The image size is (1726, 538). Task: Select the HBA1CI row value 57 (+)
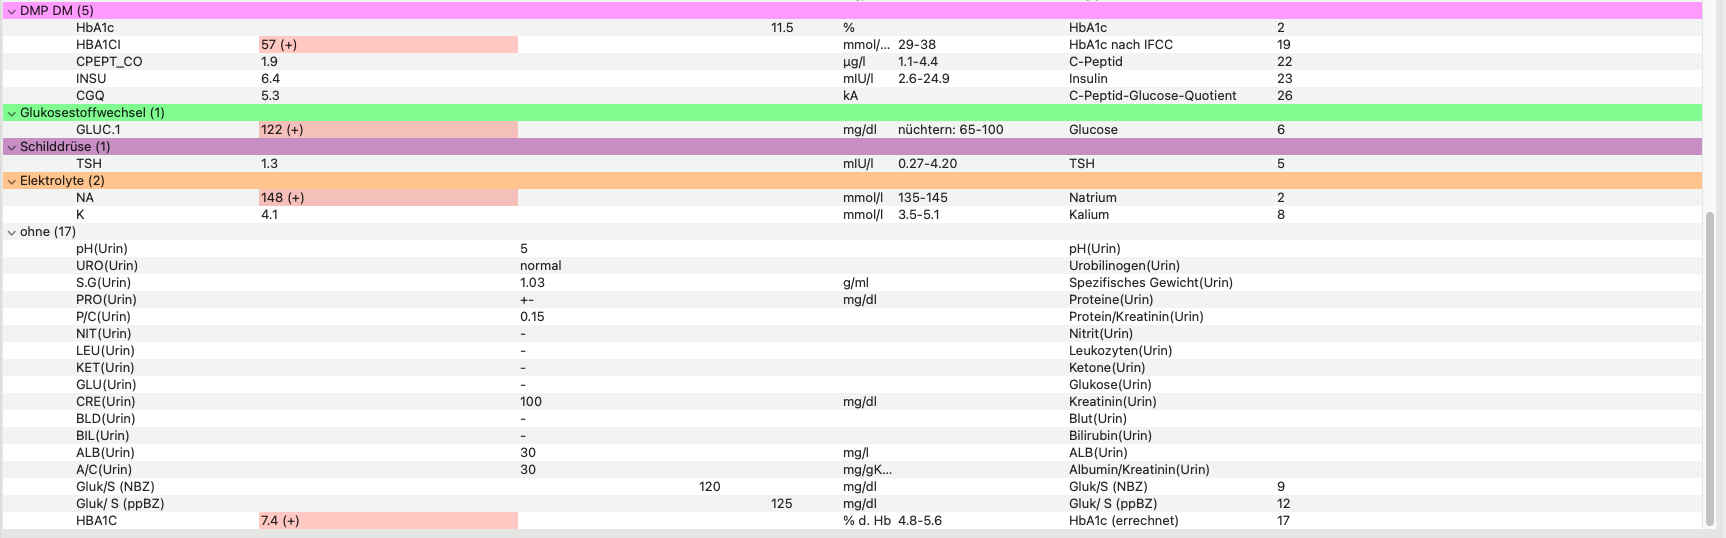tap(388, 45)
